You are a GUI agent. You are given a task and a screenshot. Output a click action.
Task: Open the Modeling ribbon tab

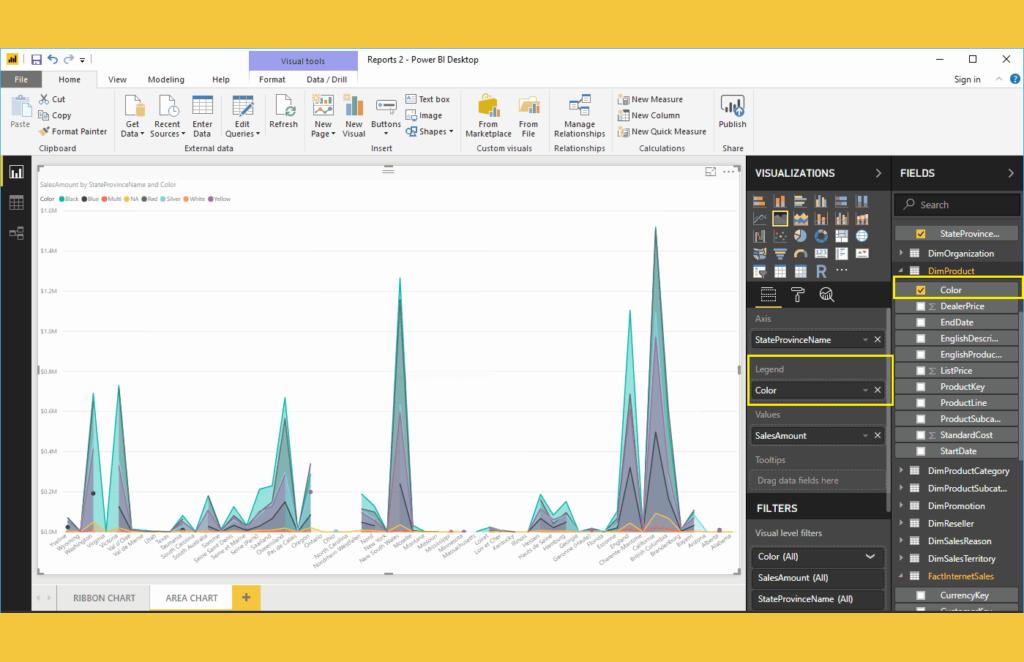(x=166, y=79)
